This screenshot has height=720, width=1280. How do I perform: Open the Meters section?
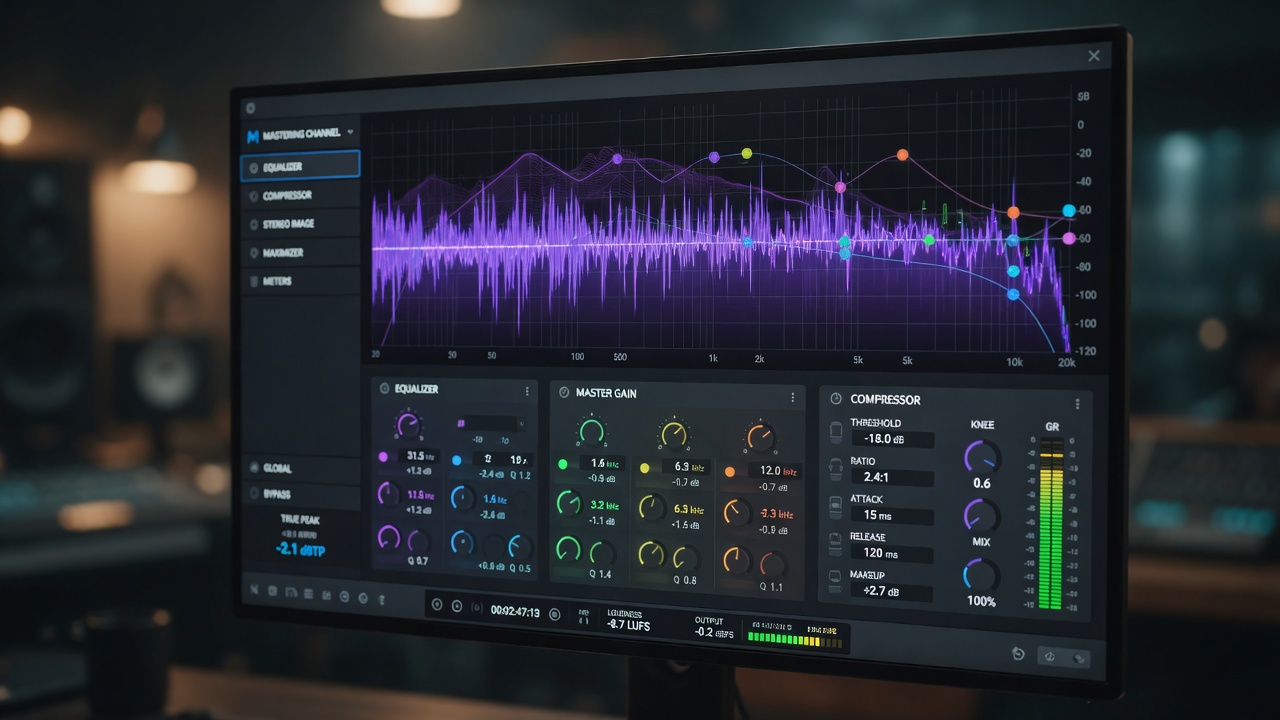point(300,281)
